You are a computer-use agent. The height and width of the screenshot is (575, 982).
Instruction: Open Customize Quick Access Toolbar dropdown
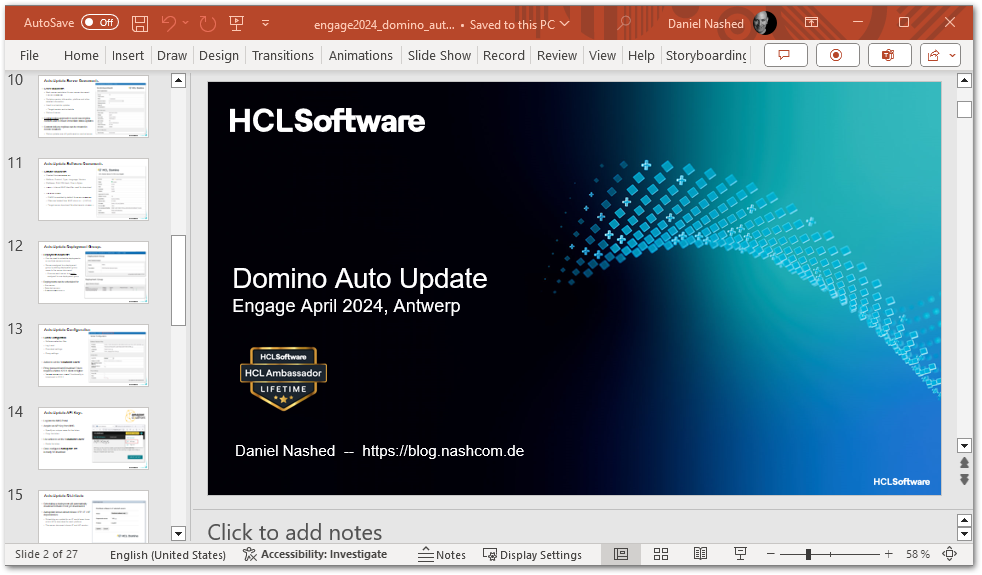266,24
